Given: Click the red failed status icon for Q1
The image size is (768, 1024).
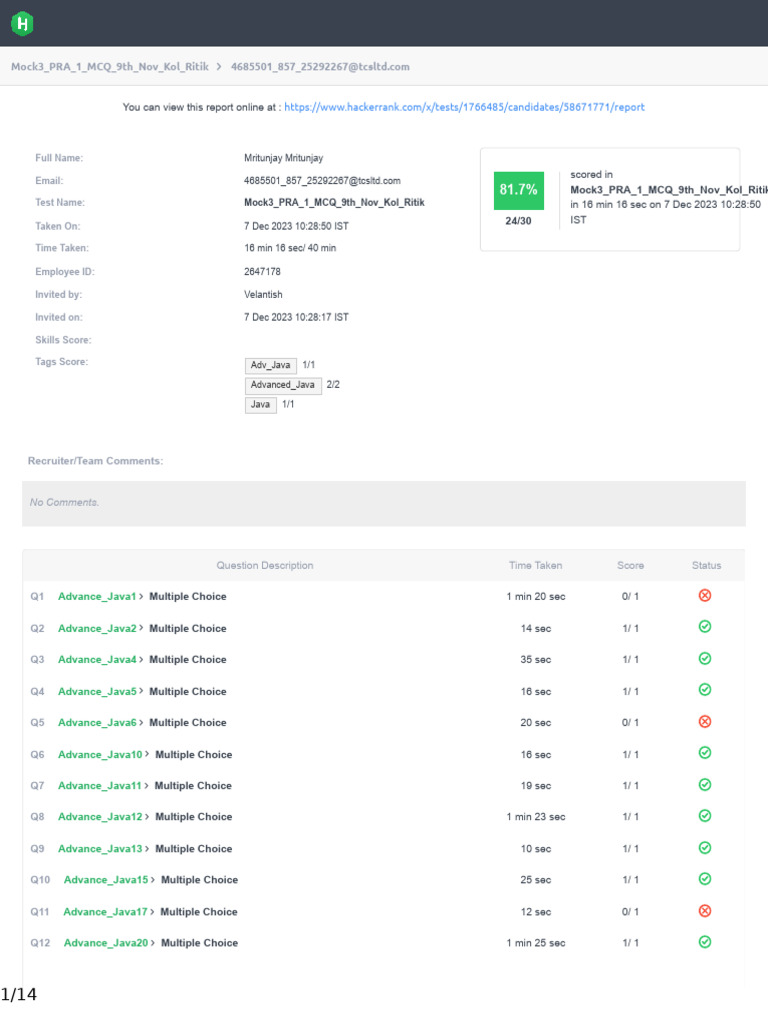Looking at the screenshot, I should [704, 596].
